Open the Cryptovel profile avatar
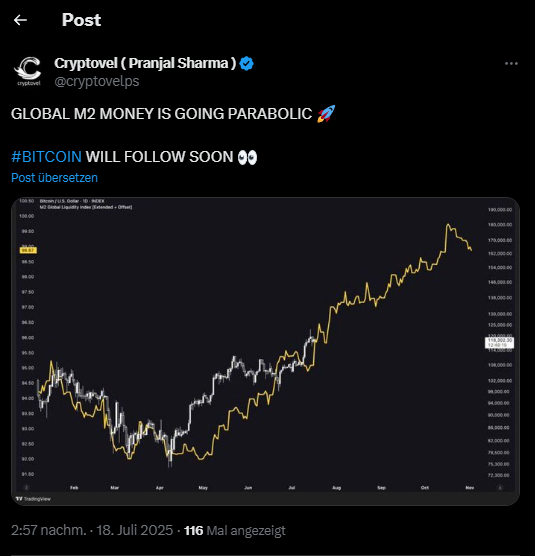The image size is (535, 556). point(28,71)
